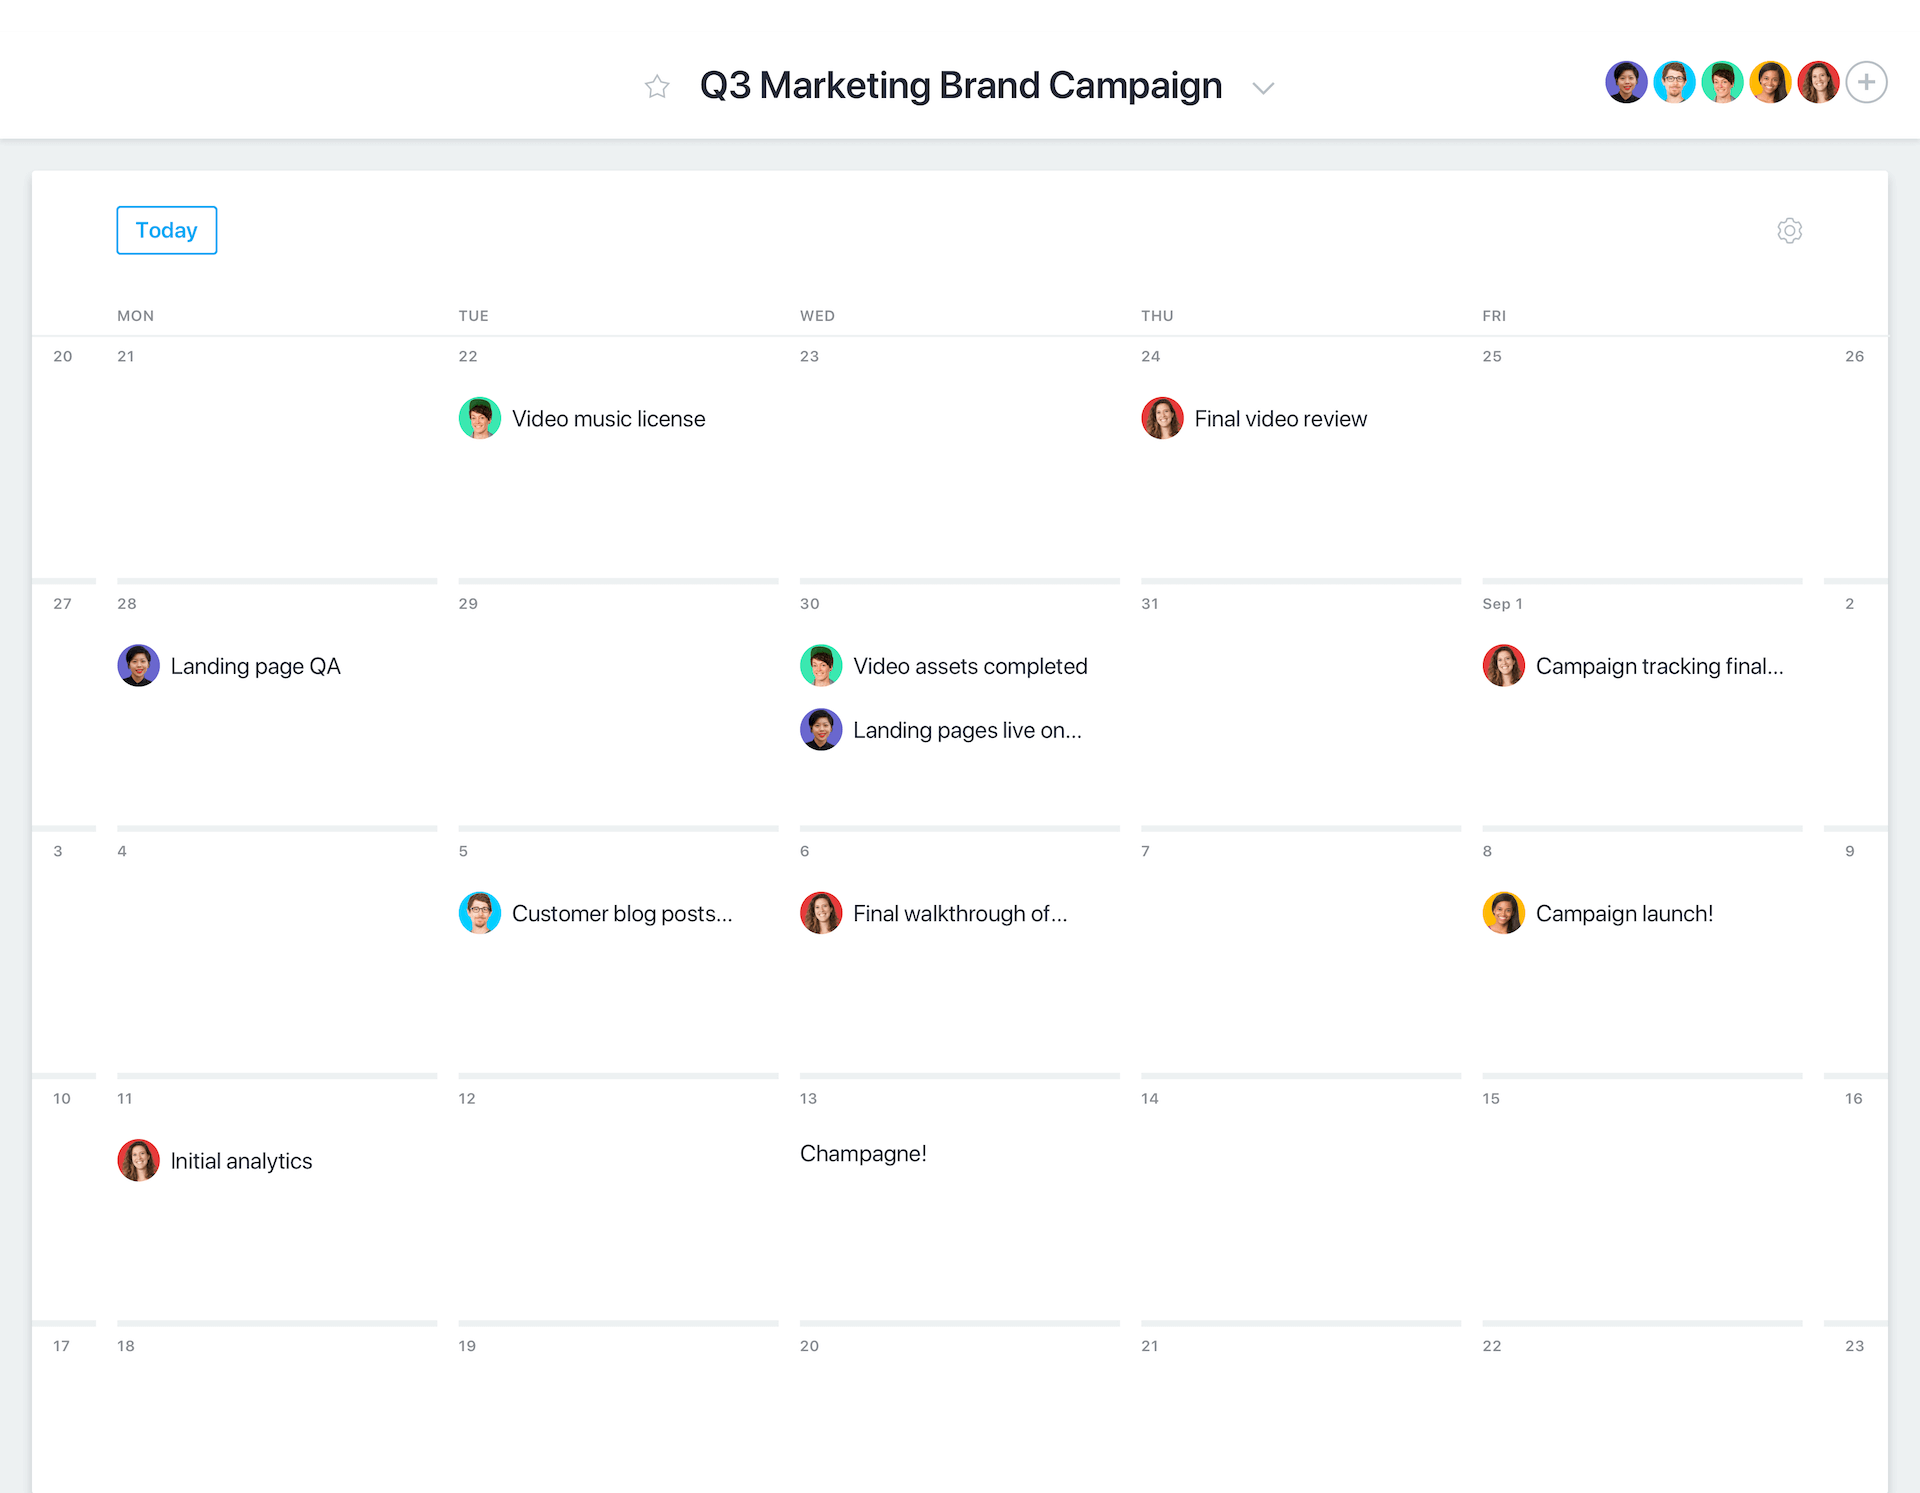Click the green-background member avatar in header
The height and width of the screenshot is (1493, 1920).
coord(1722,82)
